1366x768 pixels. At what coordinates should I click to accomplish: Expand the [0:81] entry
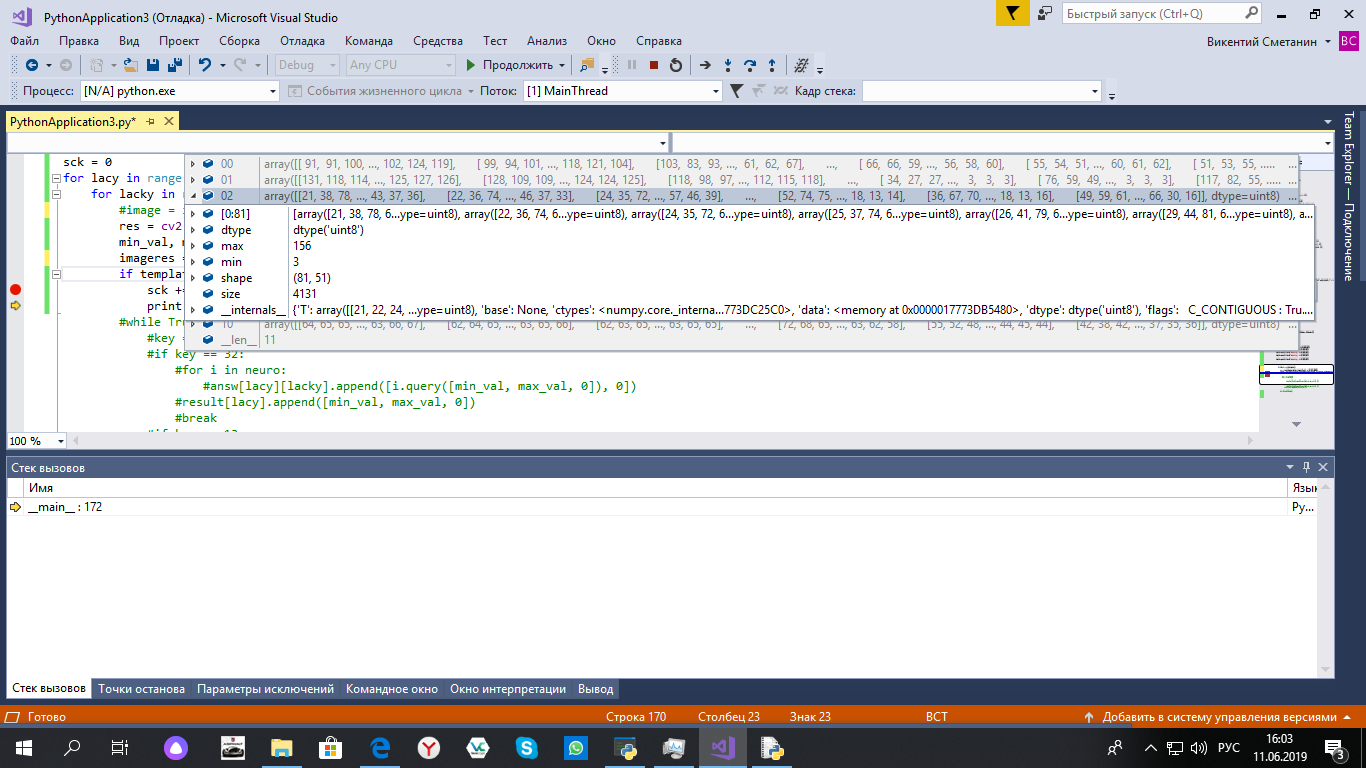(193, 214)
